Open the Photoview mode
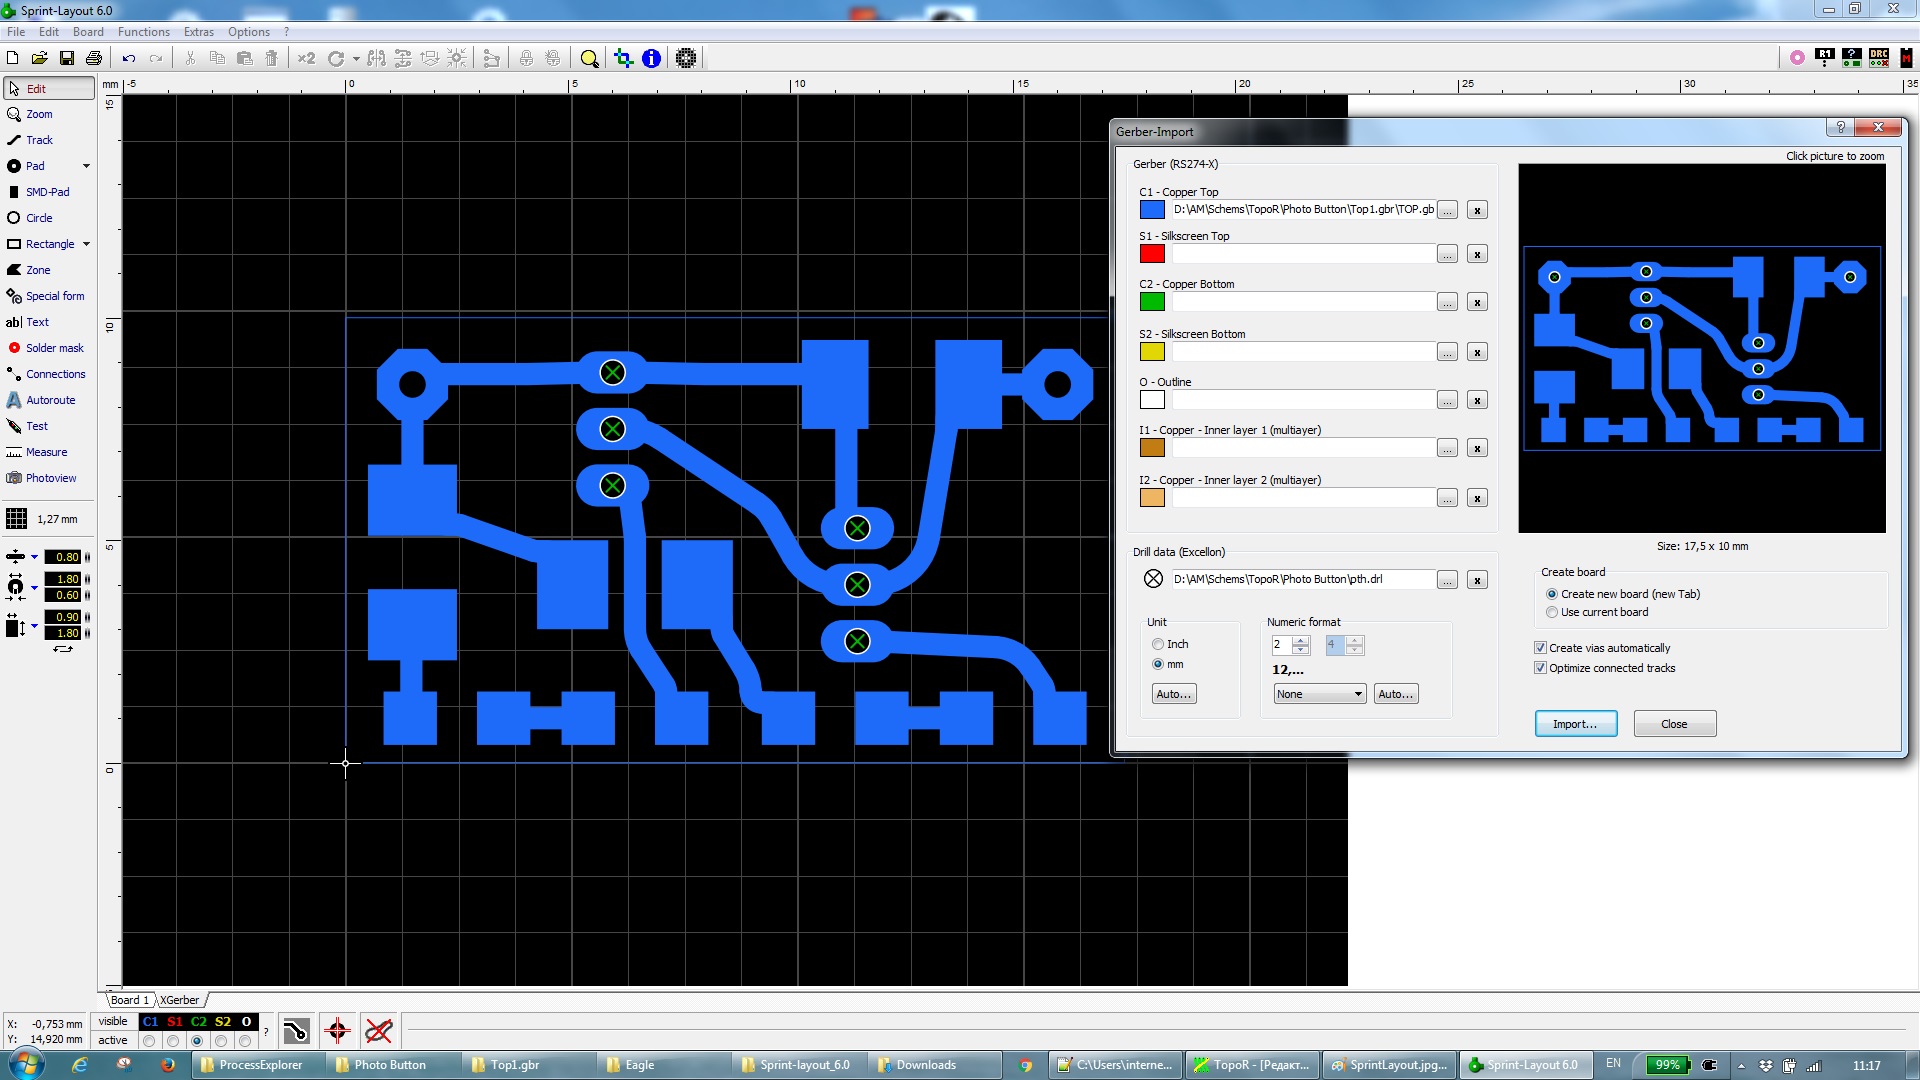Image resolution: width=1920 pixels, height=1080 pixels. tap(50, 478)
